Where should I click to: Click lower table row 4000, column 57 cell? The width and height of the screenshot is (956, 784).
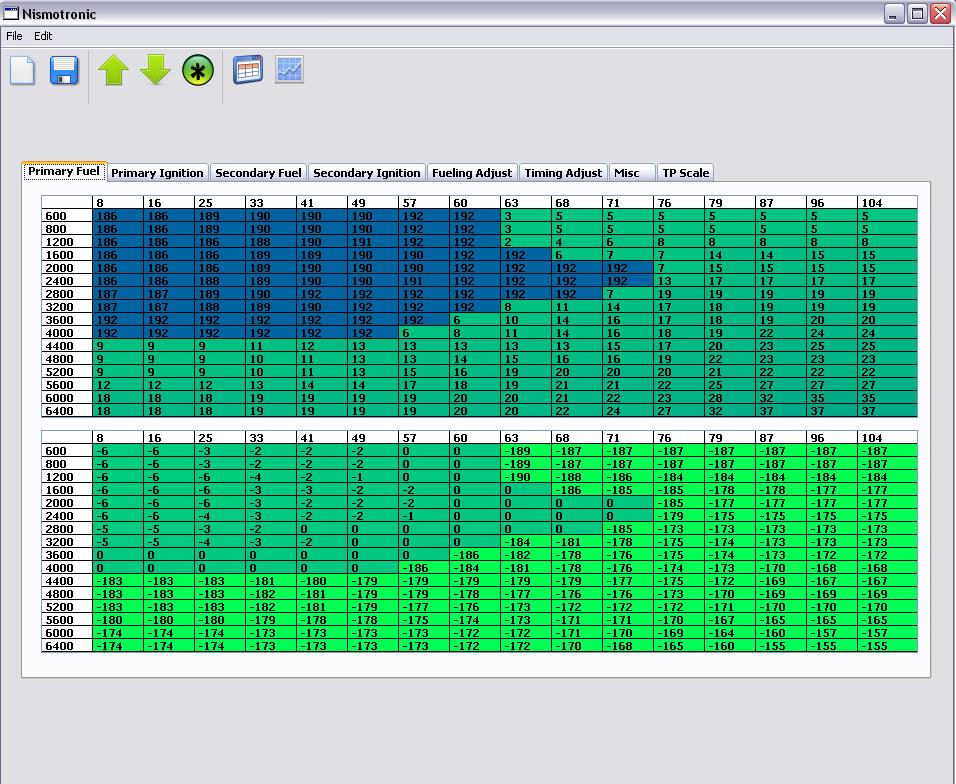coord(424,568)
